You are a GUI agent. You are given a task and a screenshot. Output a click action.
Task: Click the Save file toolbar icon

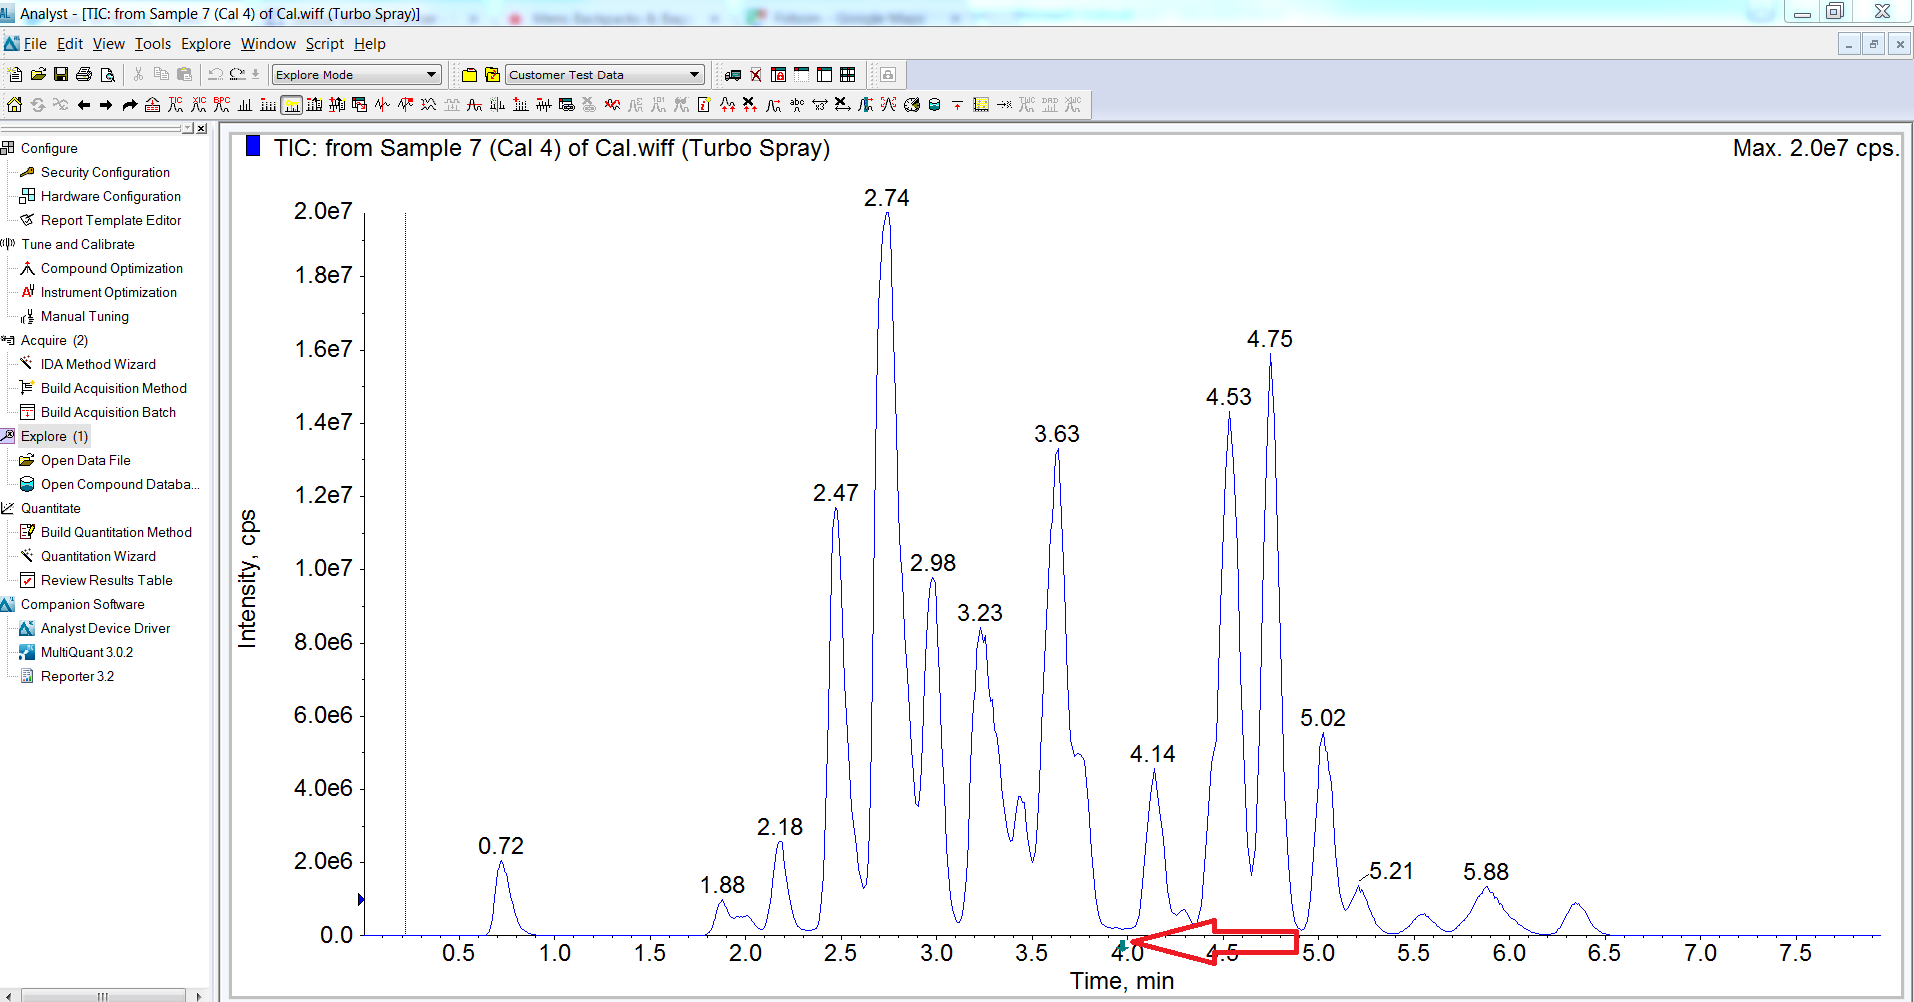coord(61,75)
